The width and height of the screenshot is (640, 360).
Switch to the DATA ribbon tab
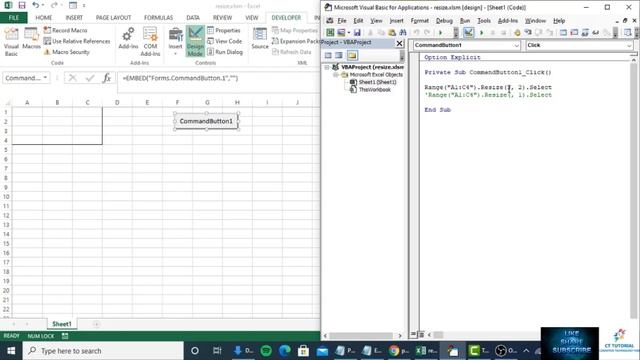tap(193, 18)
